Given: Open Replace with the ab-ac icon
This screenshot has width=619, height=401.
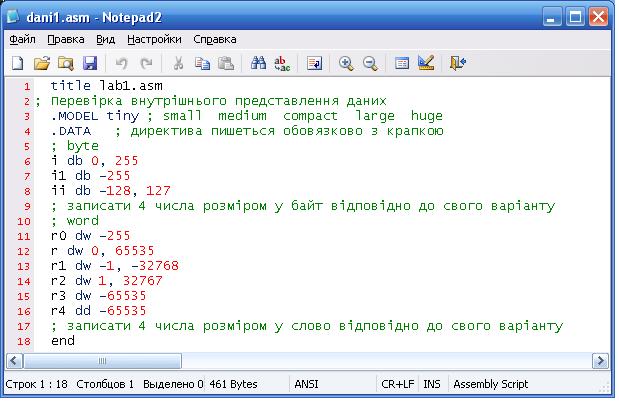Looking at the screenshot, I should pyautogui.click(x=282, y=63).
